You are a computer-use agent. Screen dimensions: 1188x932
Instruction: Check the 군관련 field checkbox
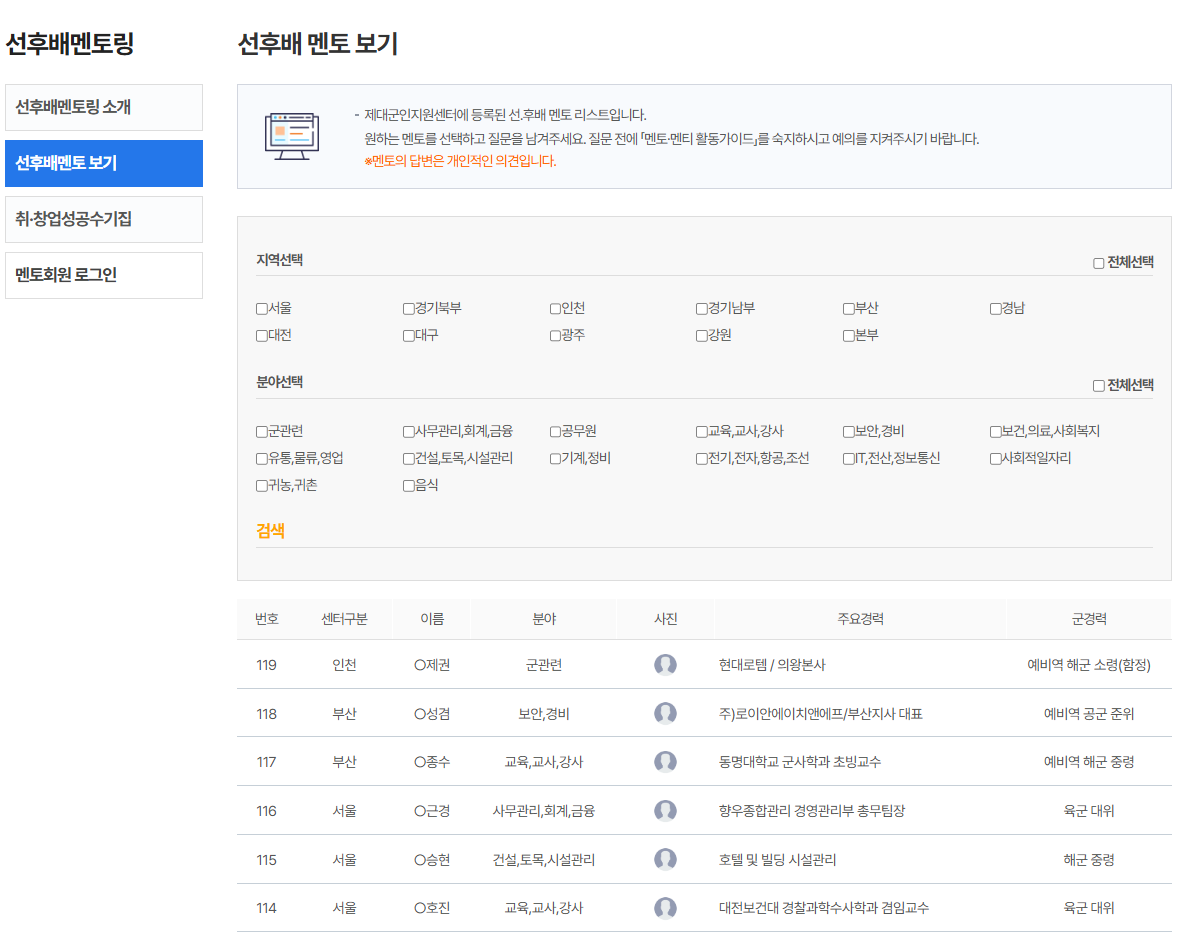[x=261, y=431]
